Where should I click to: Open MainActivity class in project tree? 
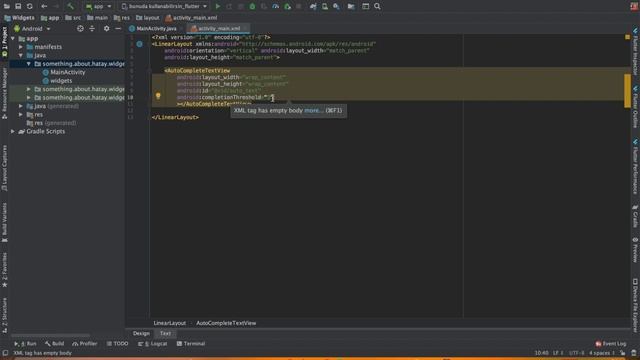(x=64, y=72)
